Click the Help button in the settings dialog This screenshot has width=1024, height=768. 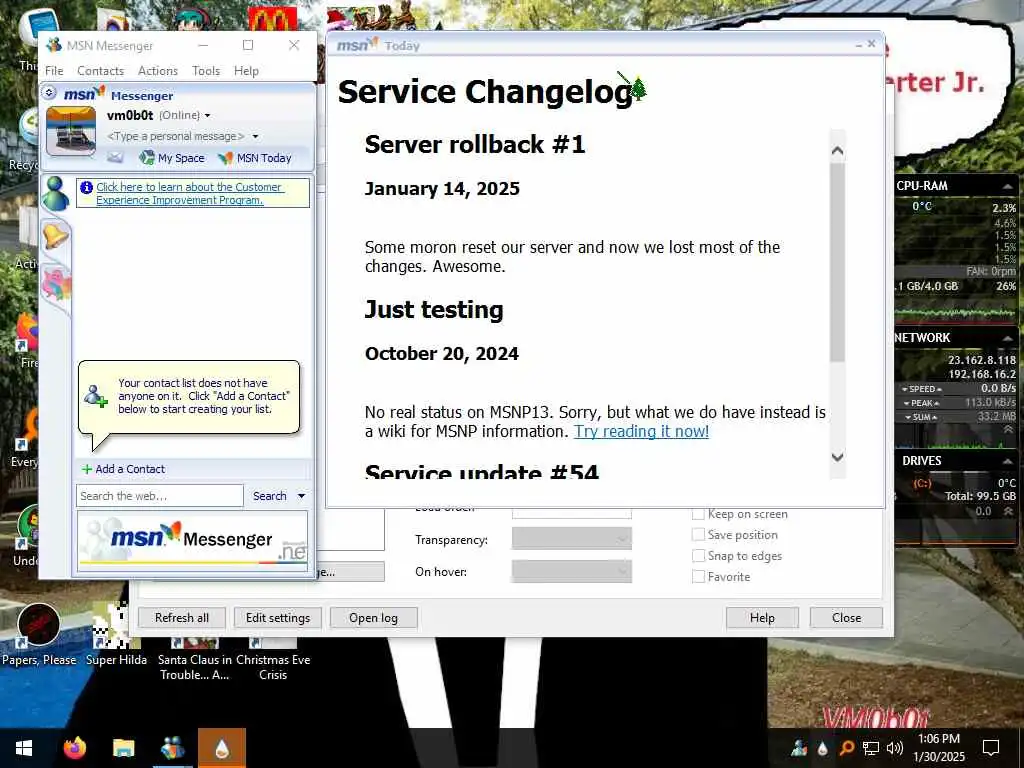point(762,618)
